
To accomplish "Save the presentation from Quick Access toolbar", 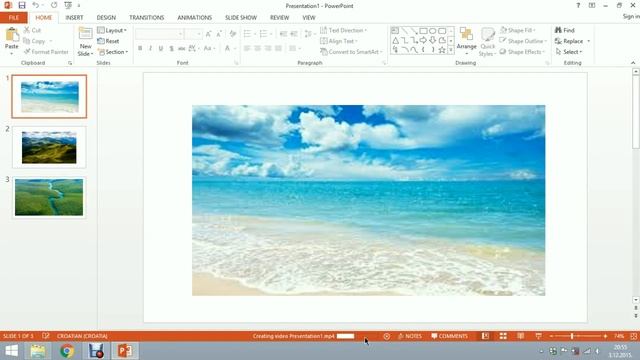I will 22,5.
